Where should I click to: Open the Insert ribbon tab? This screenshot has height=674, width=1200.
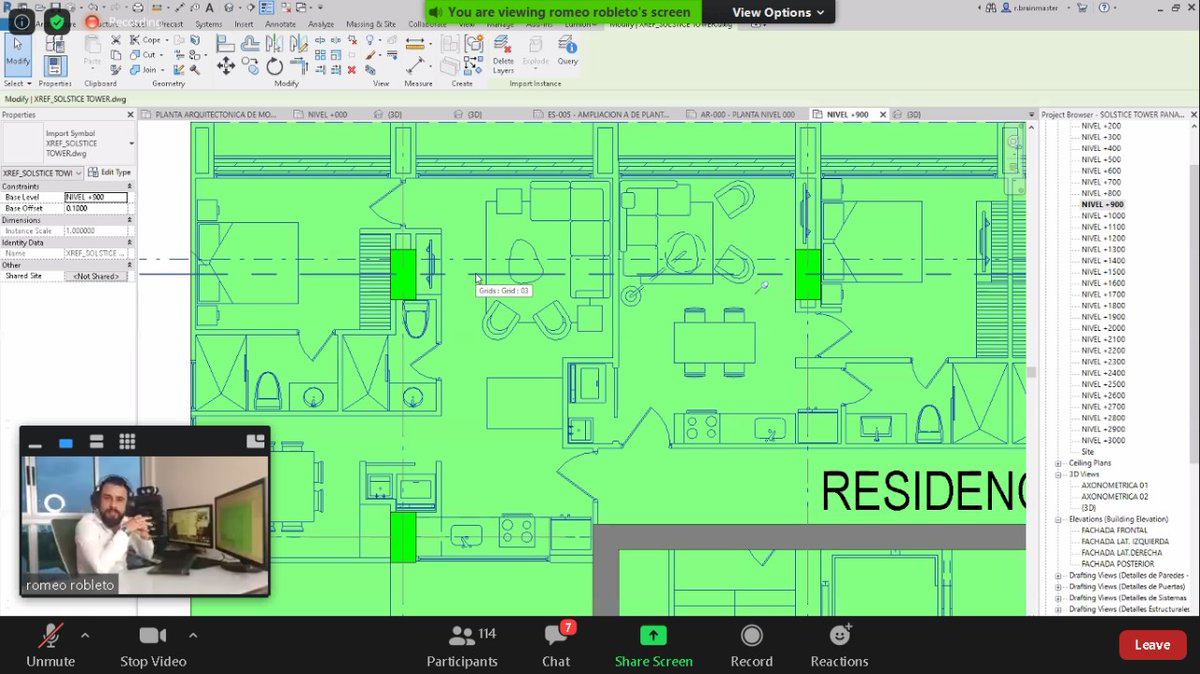(244, 24)
